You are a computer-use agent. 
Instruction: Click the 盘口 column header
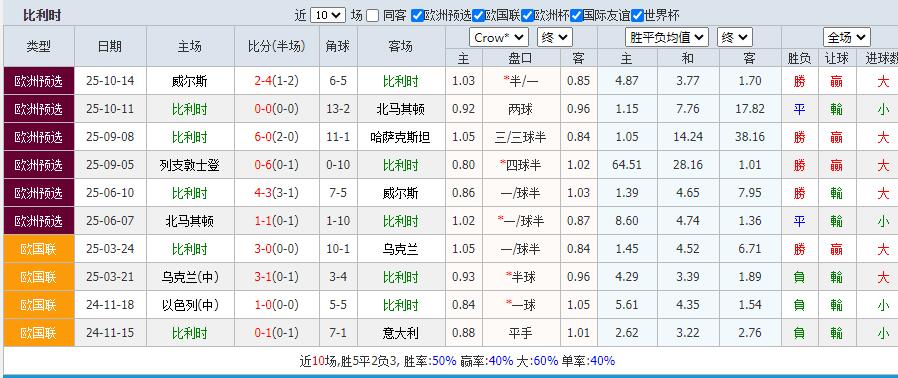[x=521, y=58]
